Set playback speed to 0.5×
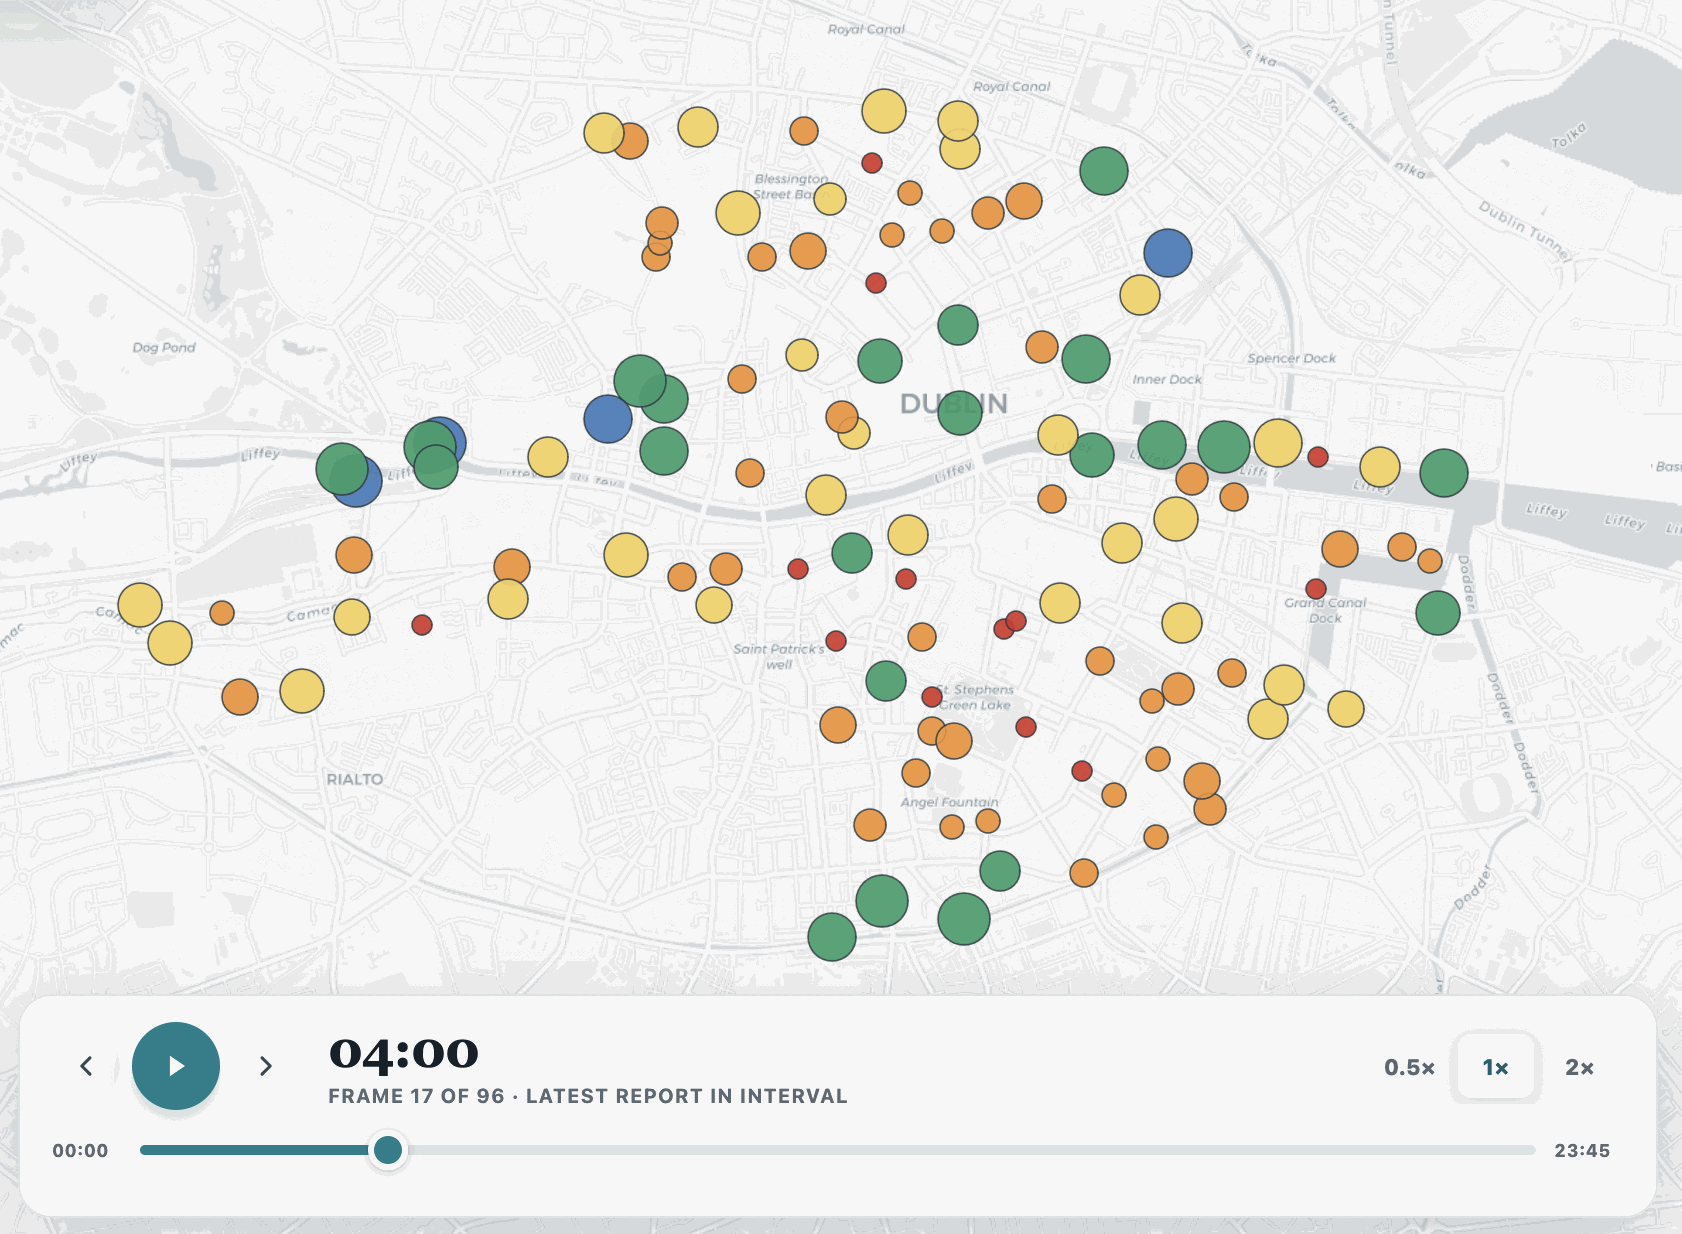The height and width of the screenshot is (1234, 1682). tap(1409, 1067)
